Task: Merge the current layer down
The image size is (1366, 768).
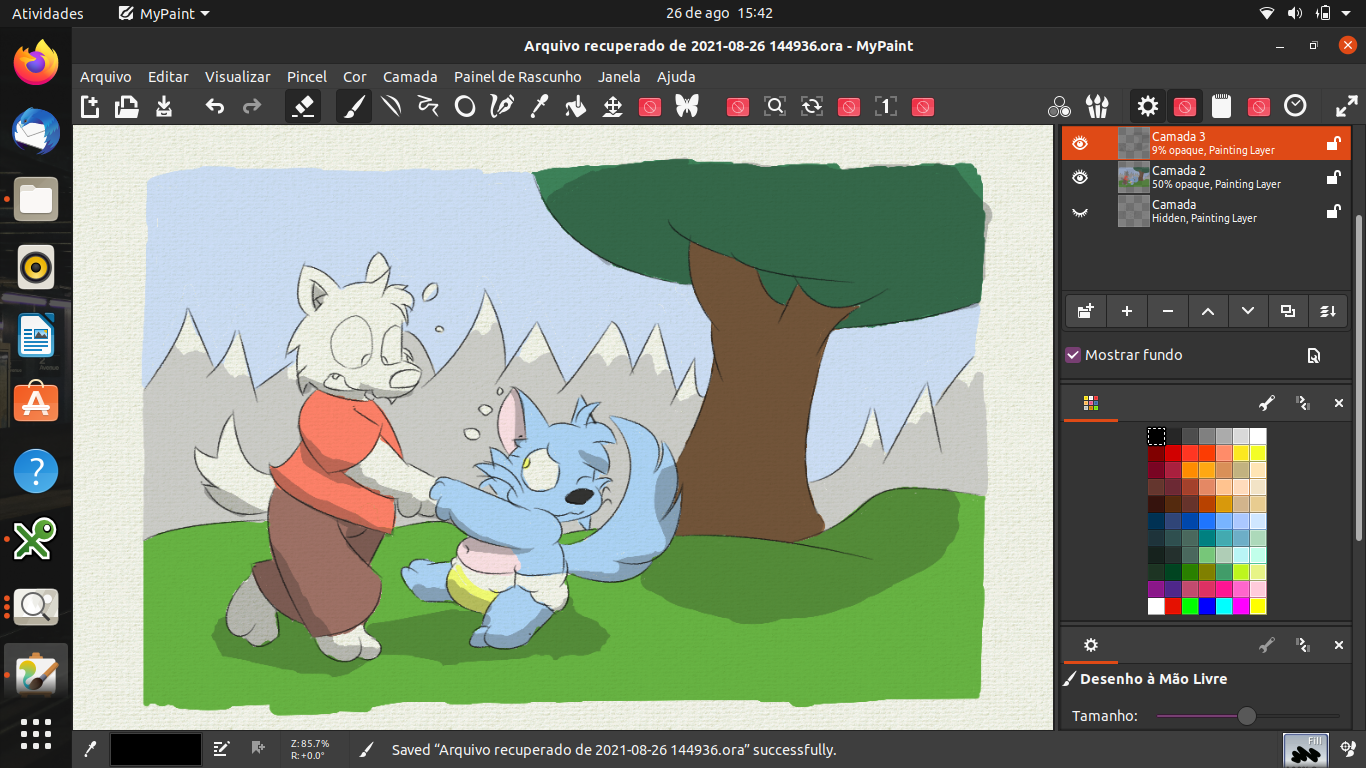Action: click(1327, 311)
